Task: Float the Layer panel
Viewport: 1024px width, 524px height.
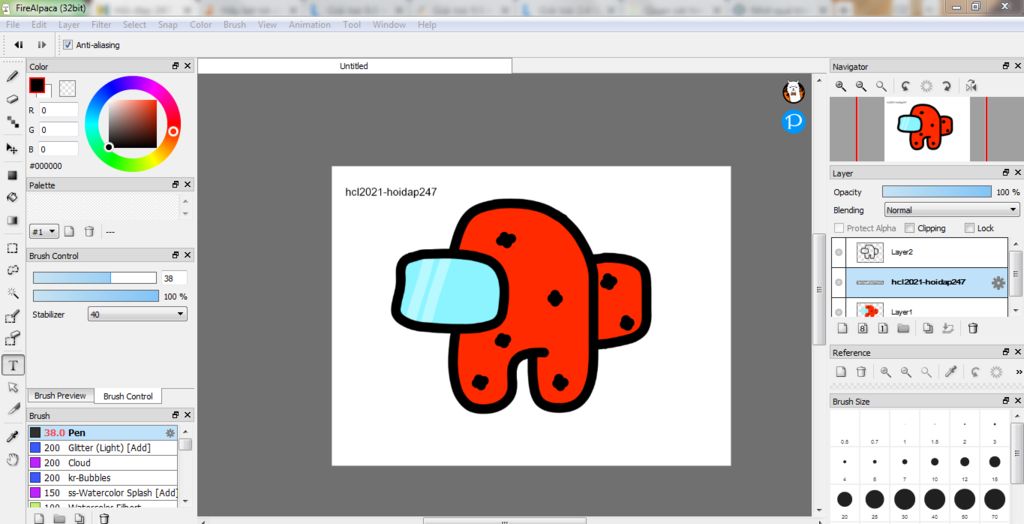Action: click(1006, 173)
